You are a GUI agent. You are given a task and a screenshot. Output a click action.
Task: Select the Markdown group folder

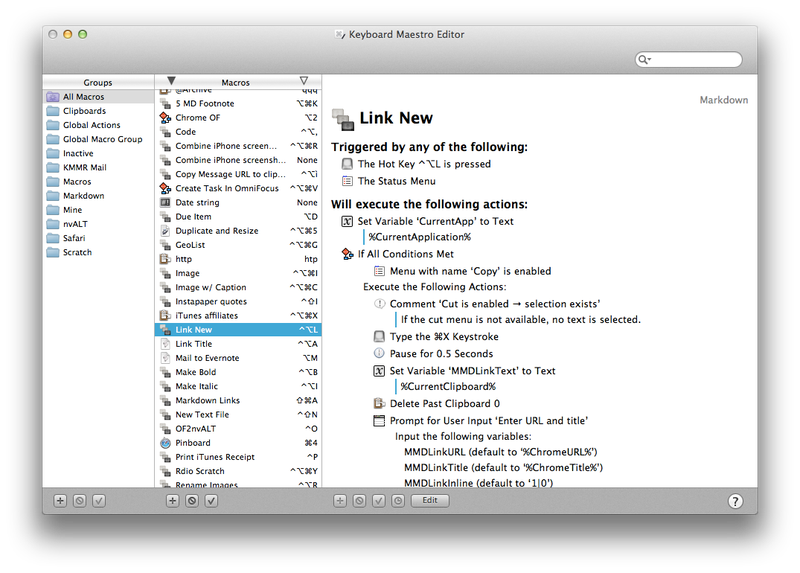(98, 195)
